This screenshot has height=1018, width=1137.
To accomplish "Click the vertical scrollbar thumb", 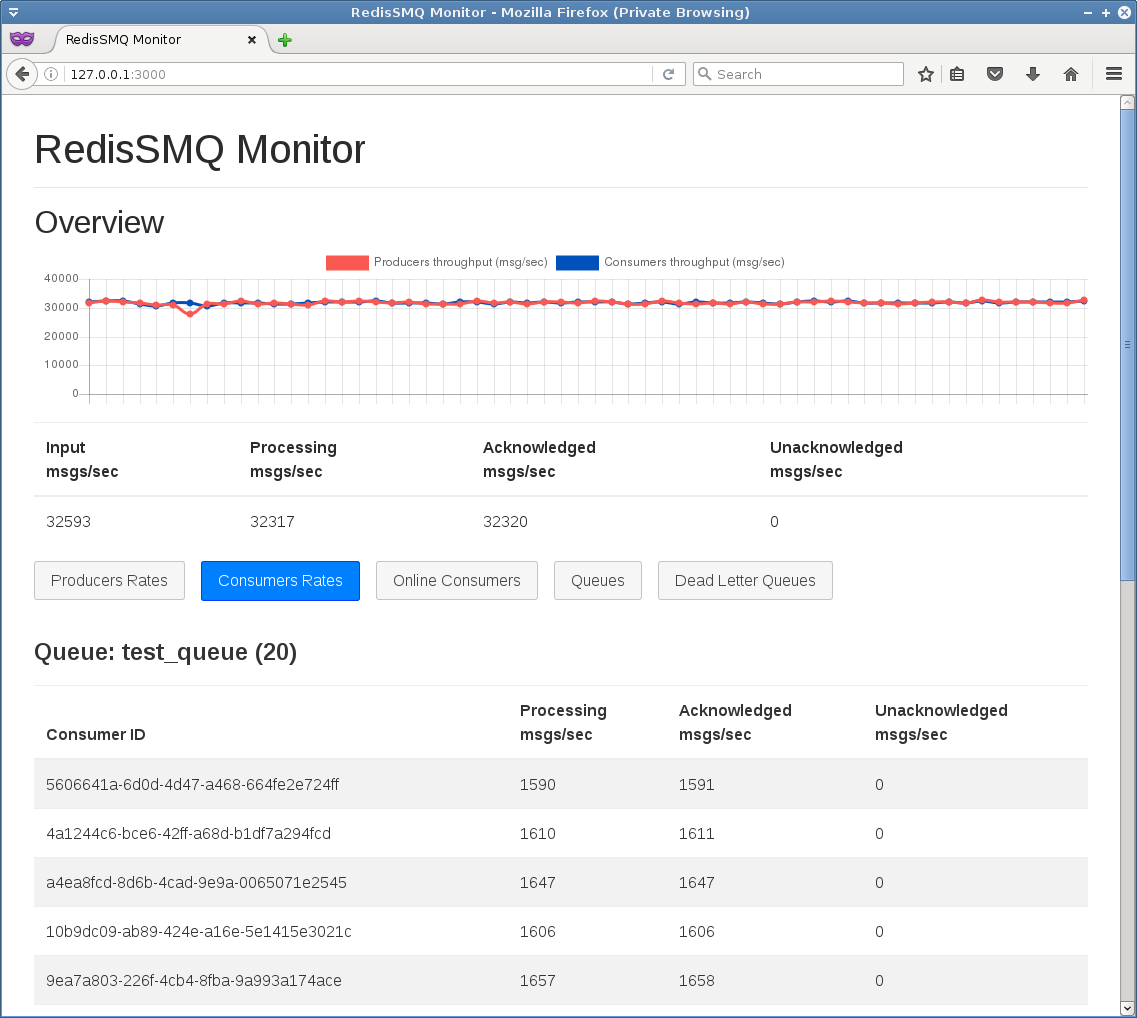I will pos(1128,344).
